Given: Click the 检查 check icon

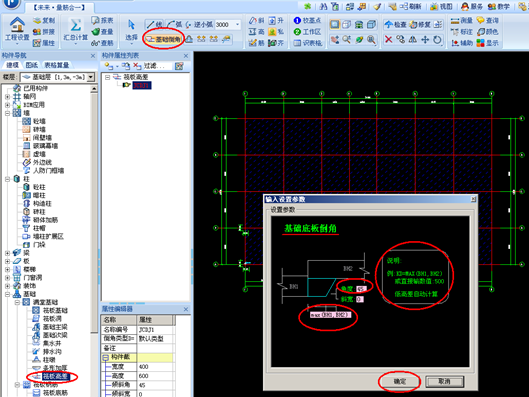Looking at the screenshot, I should [x=395, y=25].
